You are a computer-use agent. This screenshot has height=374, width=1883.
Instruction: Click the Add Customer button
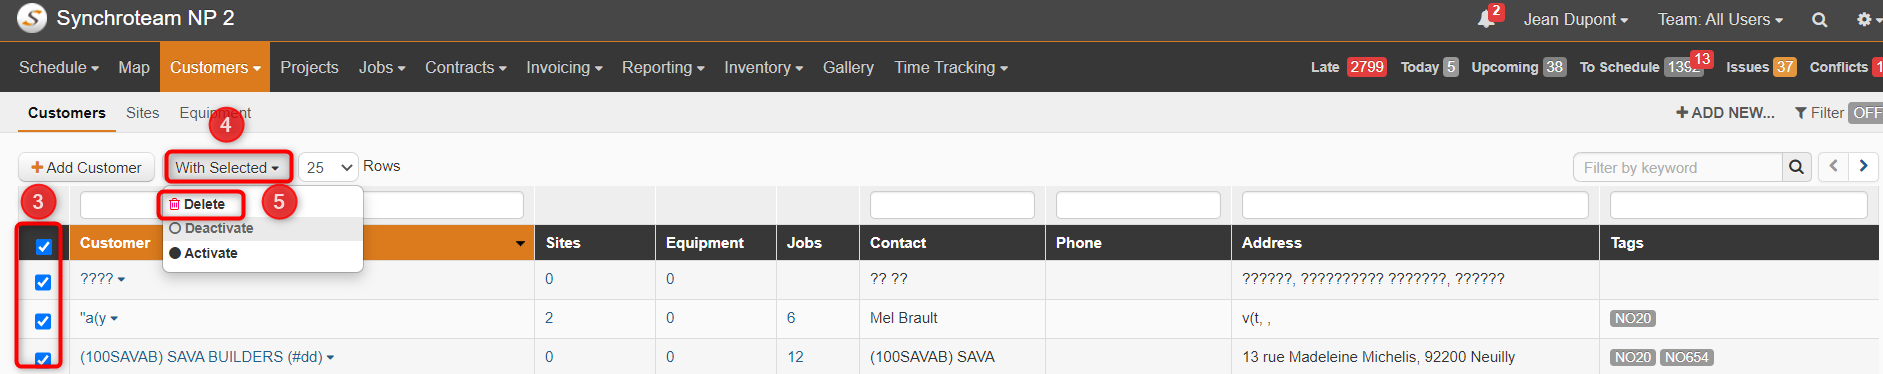coord(86,167)
